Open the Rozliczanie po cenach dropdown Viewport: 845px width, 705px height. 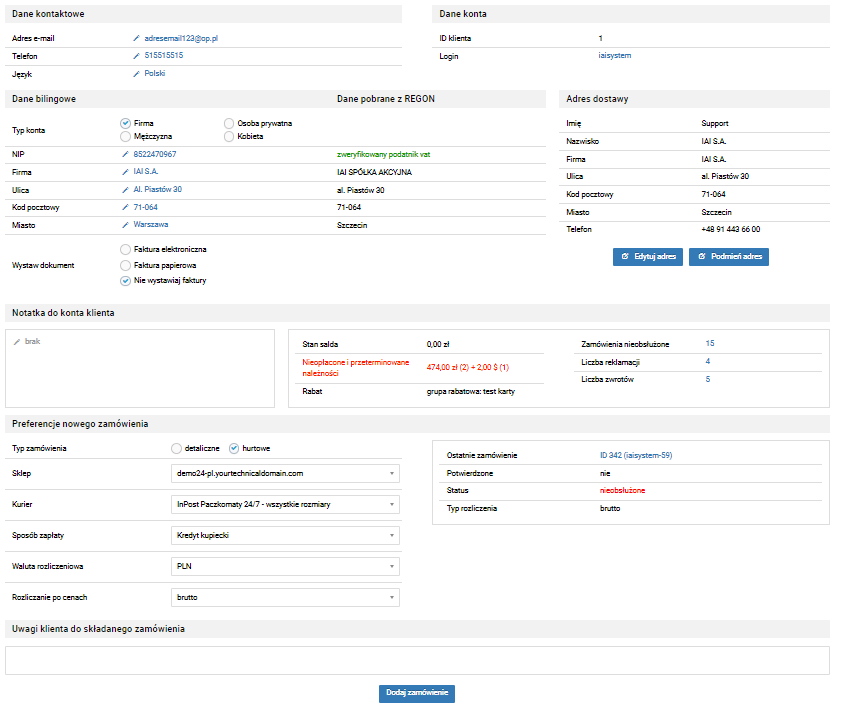[285, 598]
